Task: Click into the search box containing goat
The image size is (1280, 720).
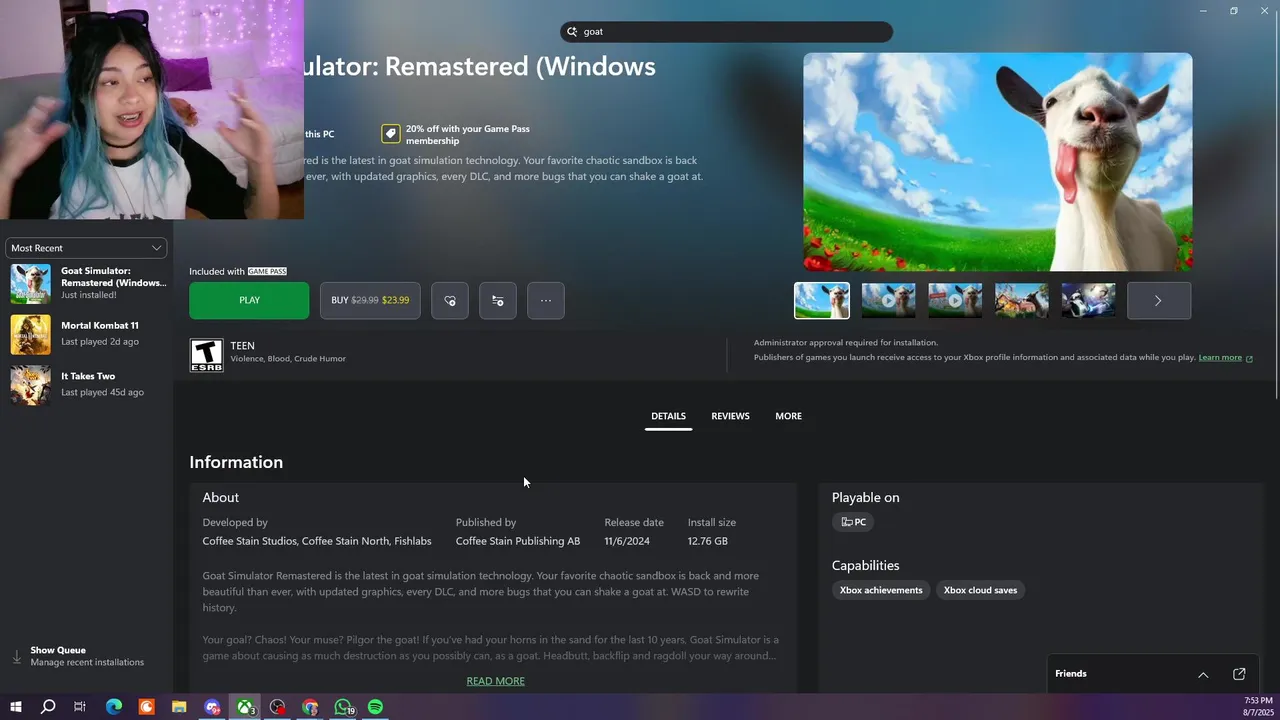Action: point(726,31)
